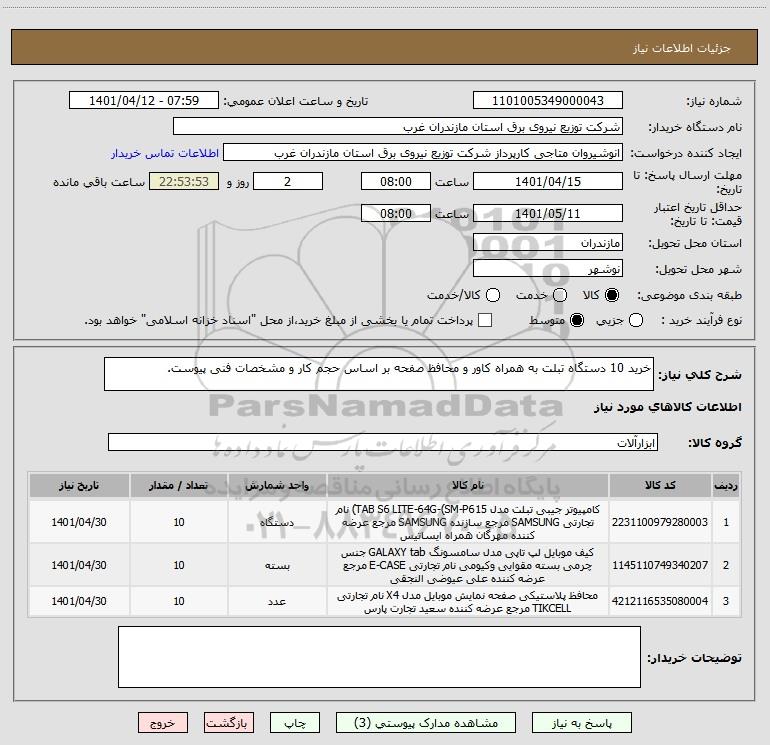Click the announcement date field 1401/04/12 - 07:59
The height and width of the screenshot is (745, 770).
coord(144,101)
